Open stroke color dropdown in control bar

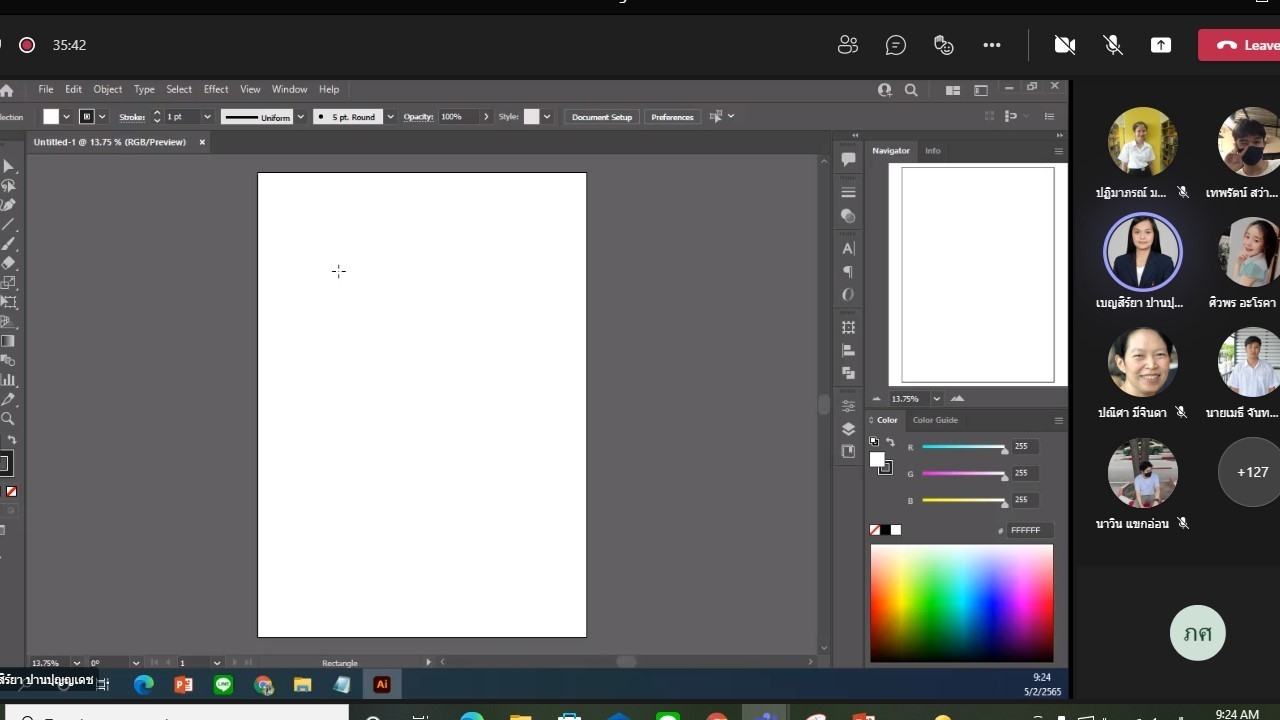[x=102, y=117]
